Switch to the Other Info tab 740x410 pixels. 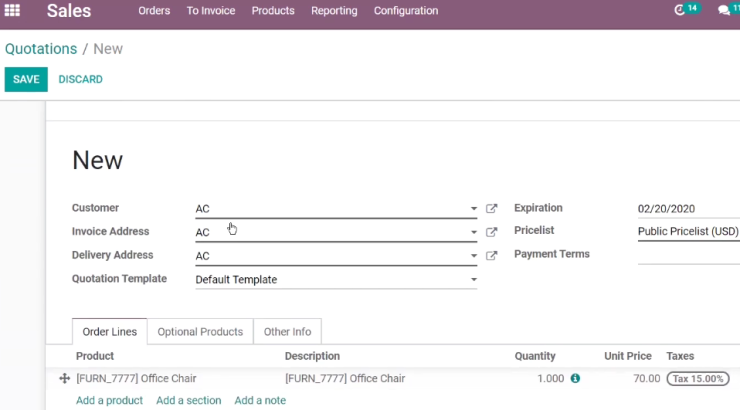pos(287,332)
